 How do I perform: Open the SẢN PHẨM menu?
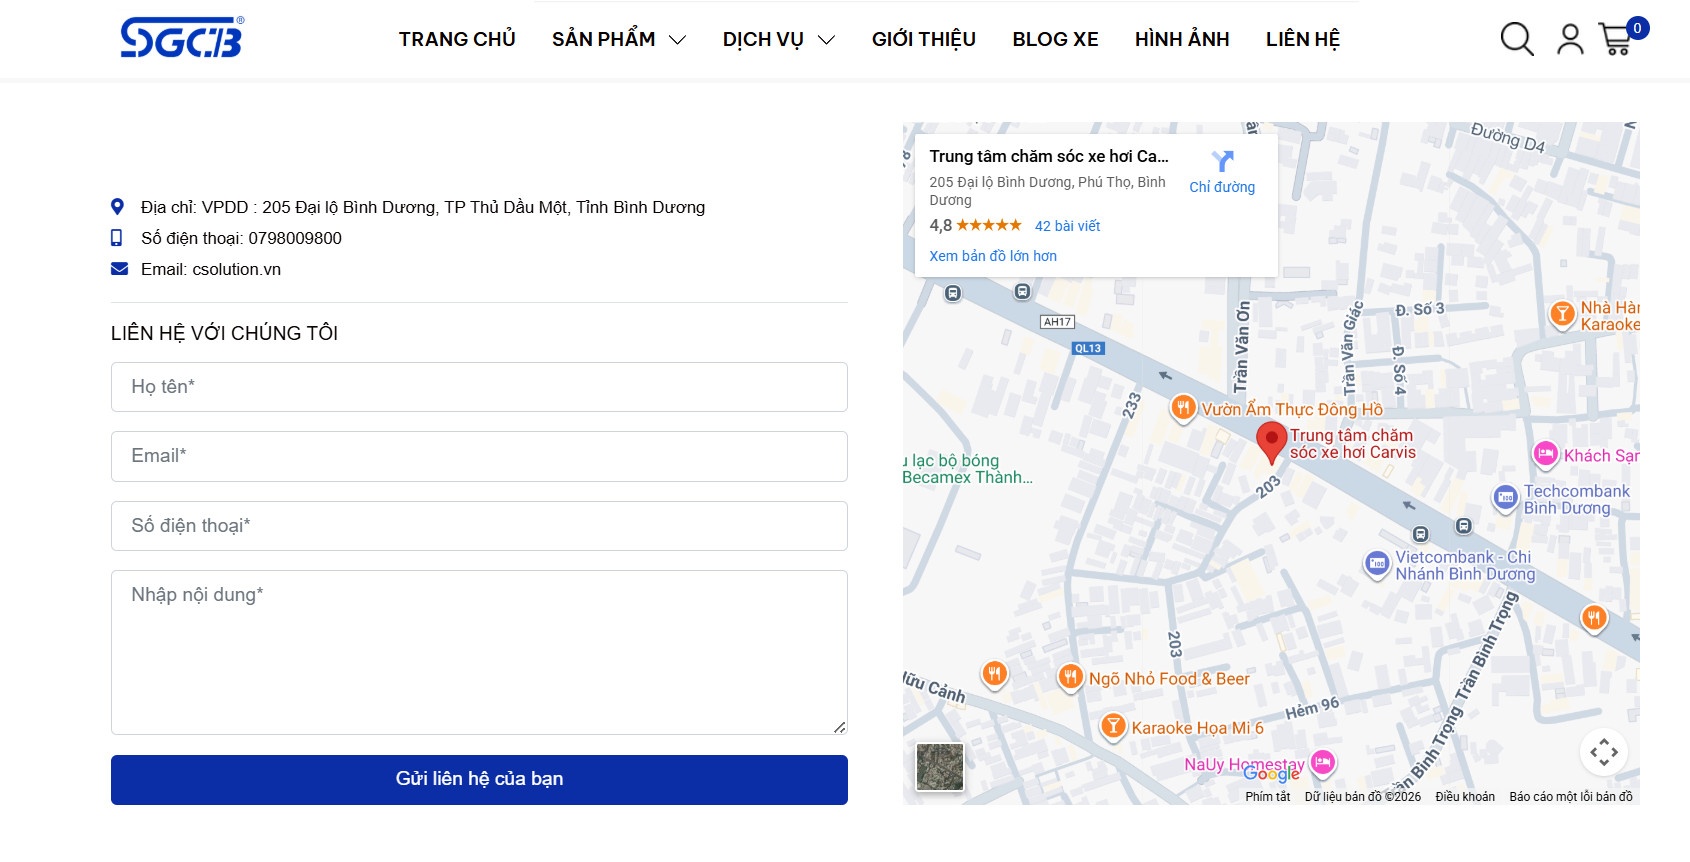click(603, 39)
